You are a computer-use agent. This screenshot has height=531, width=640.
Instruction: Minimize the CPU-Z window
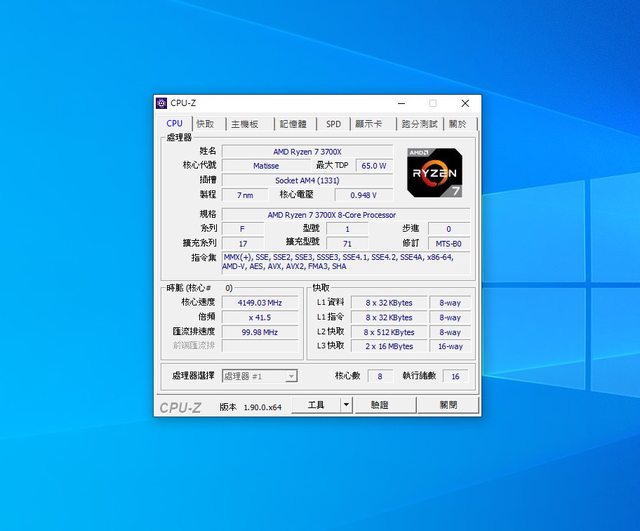401,103
